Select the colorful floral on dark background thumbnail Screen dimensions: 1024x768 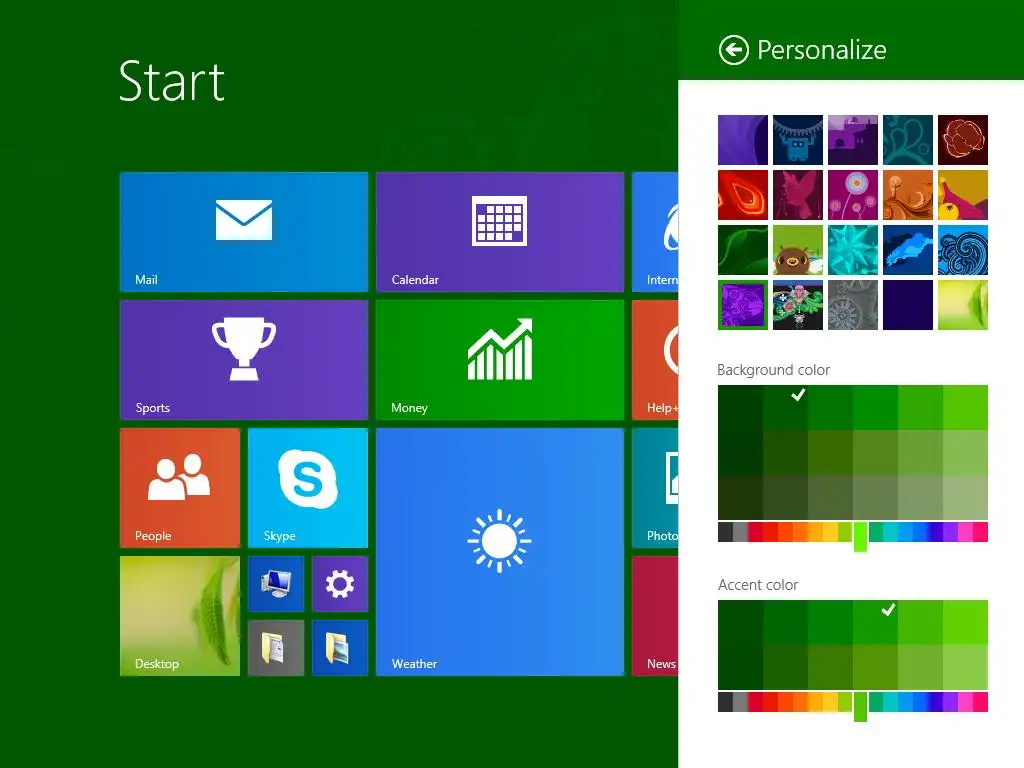click(797, 305)
